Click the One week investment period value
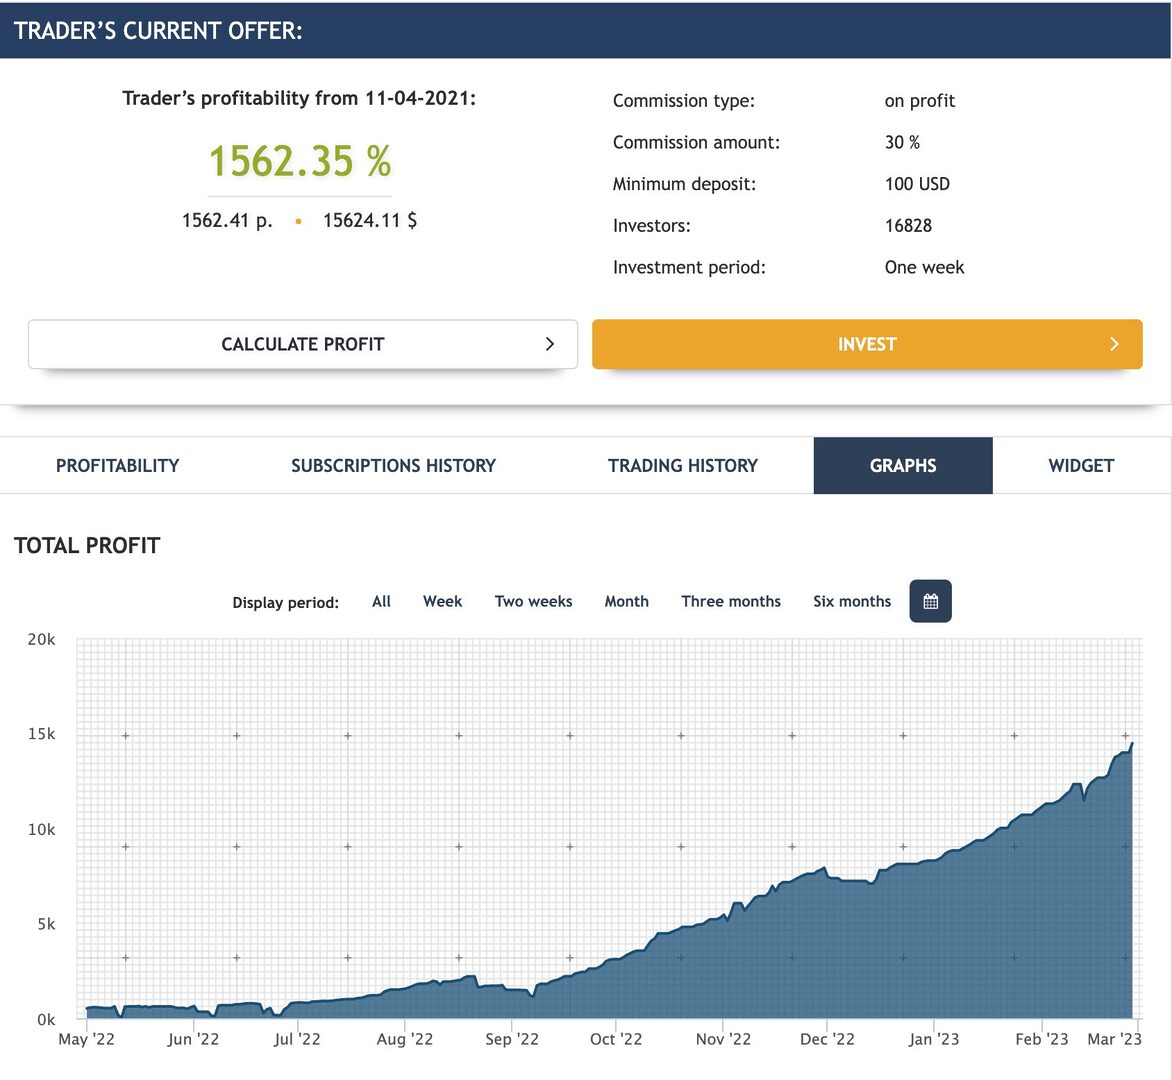Screen dimensions: 1172x1080 coord(925,268)
